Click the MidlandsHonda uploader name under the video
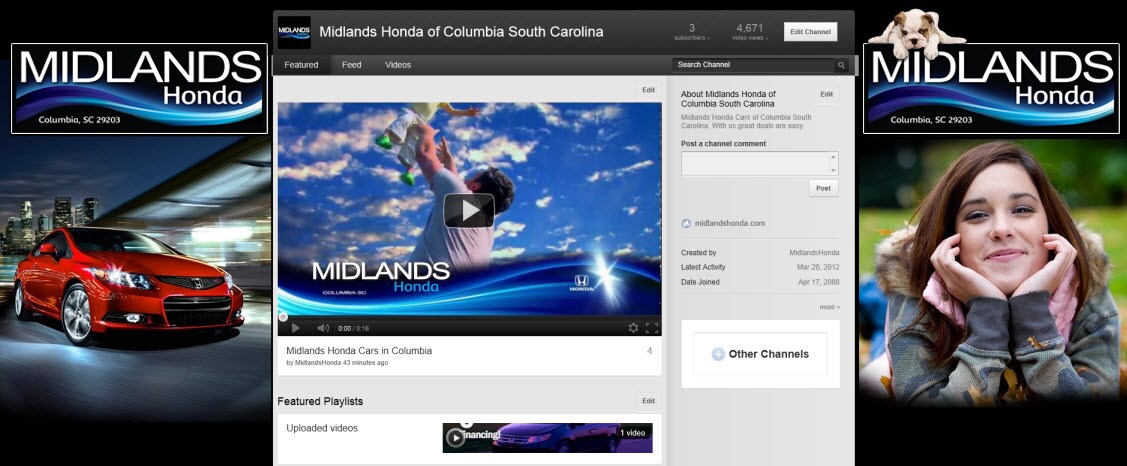Image resolution: width=1127 pixels, height=466 pixels. click(318, 363)
